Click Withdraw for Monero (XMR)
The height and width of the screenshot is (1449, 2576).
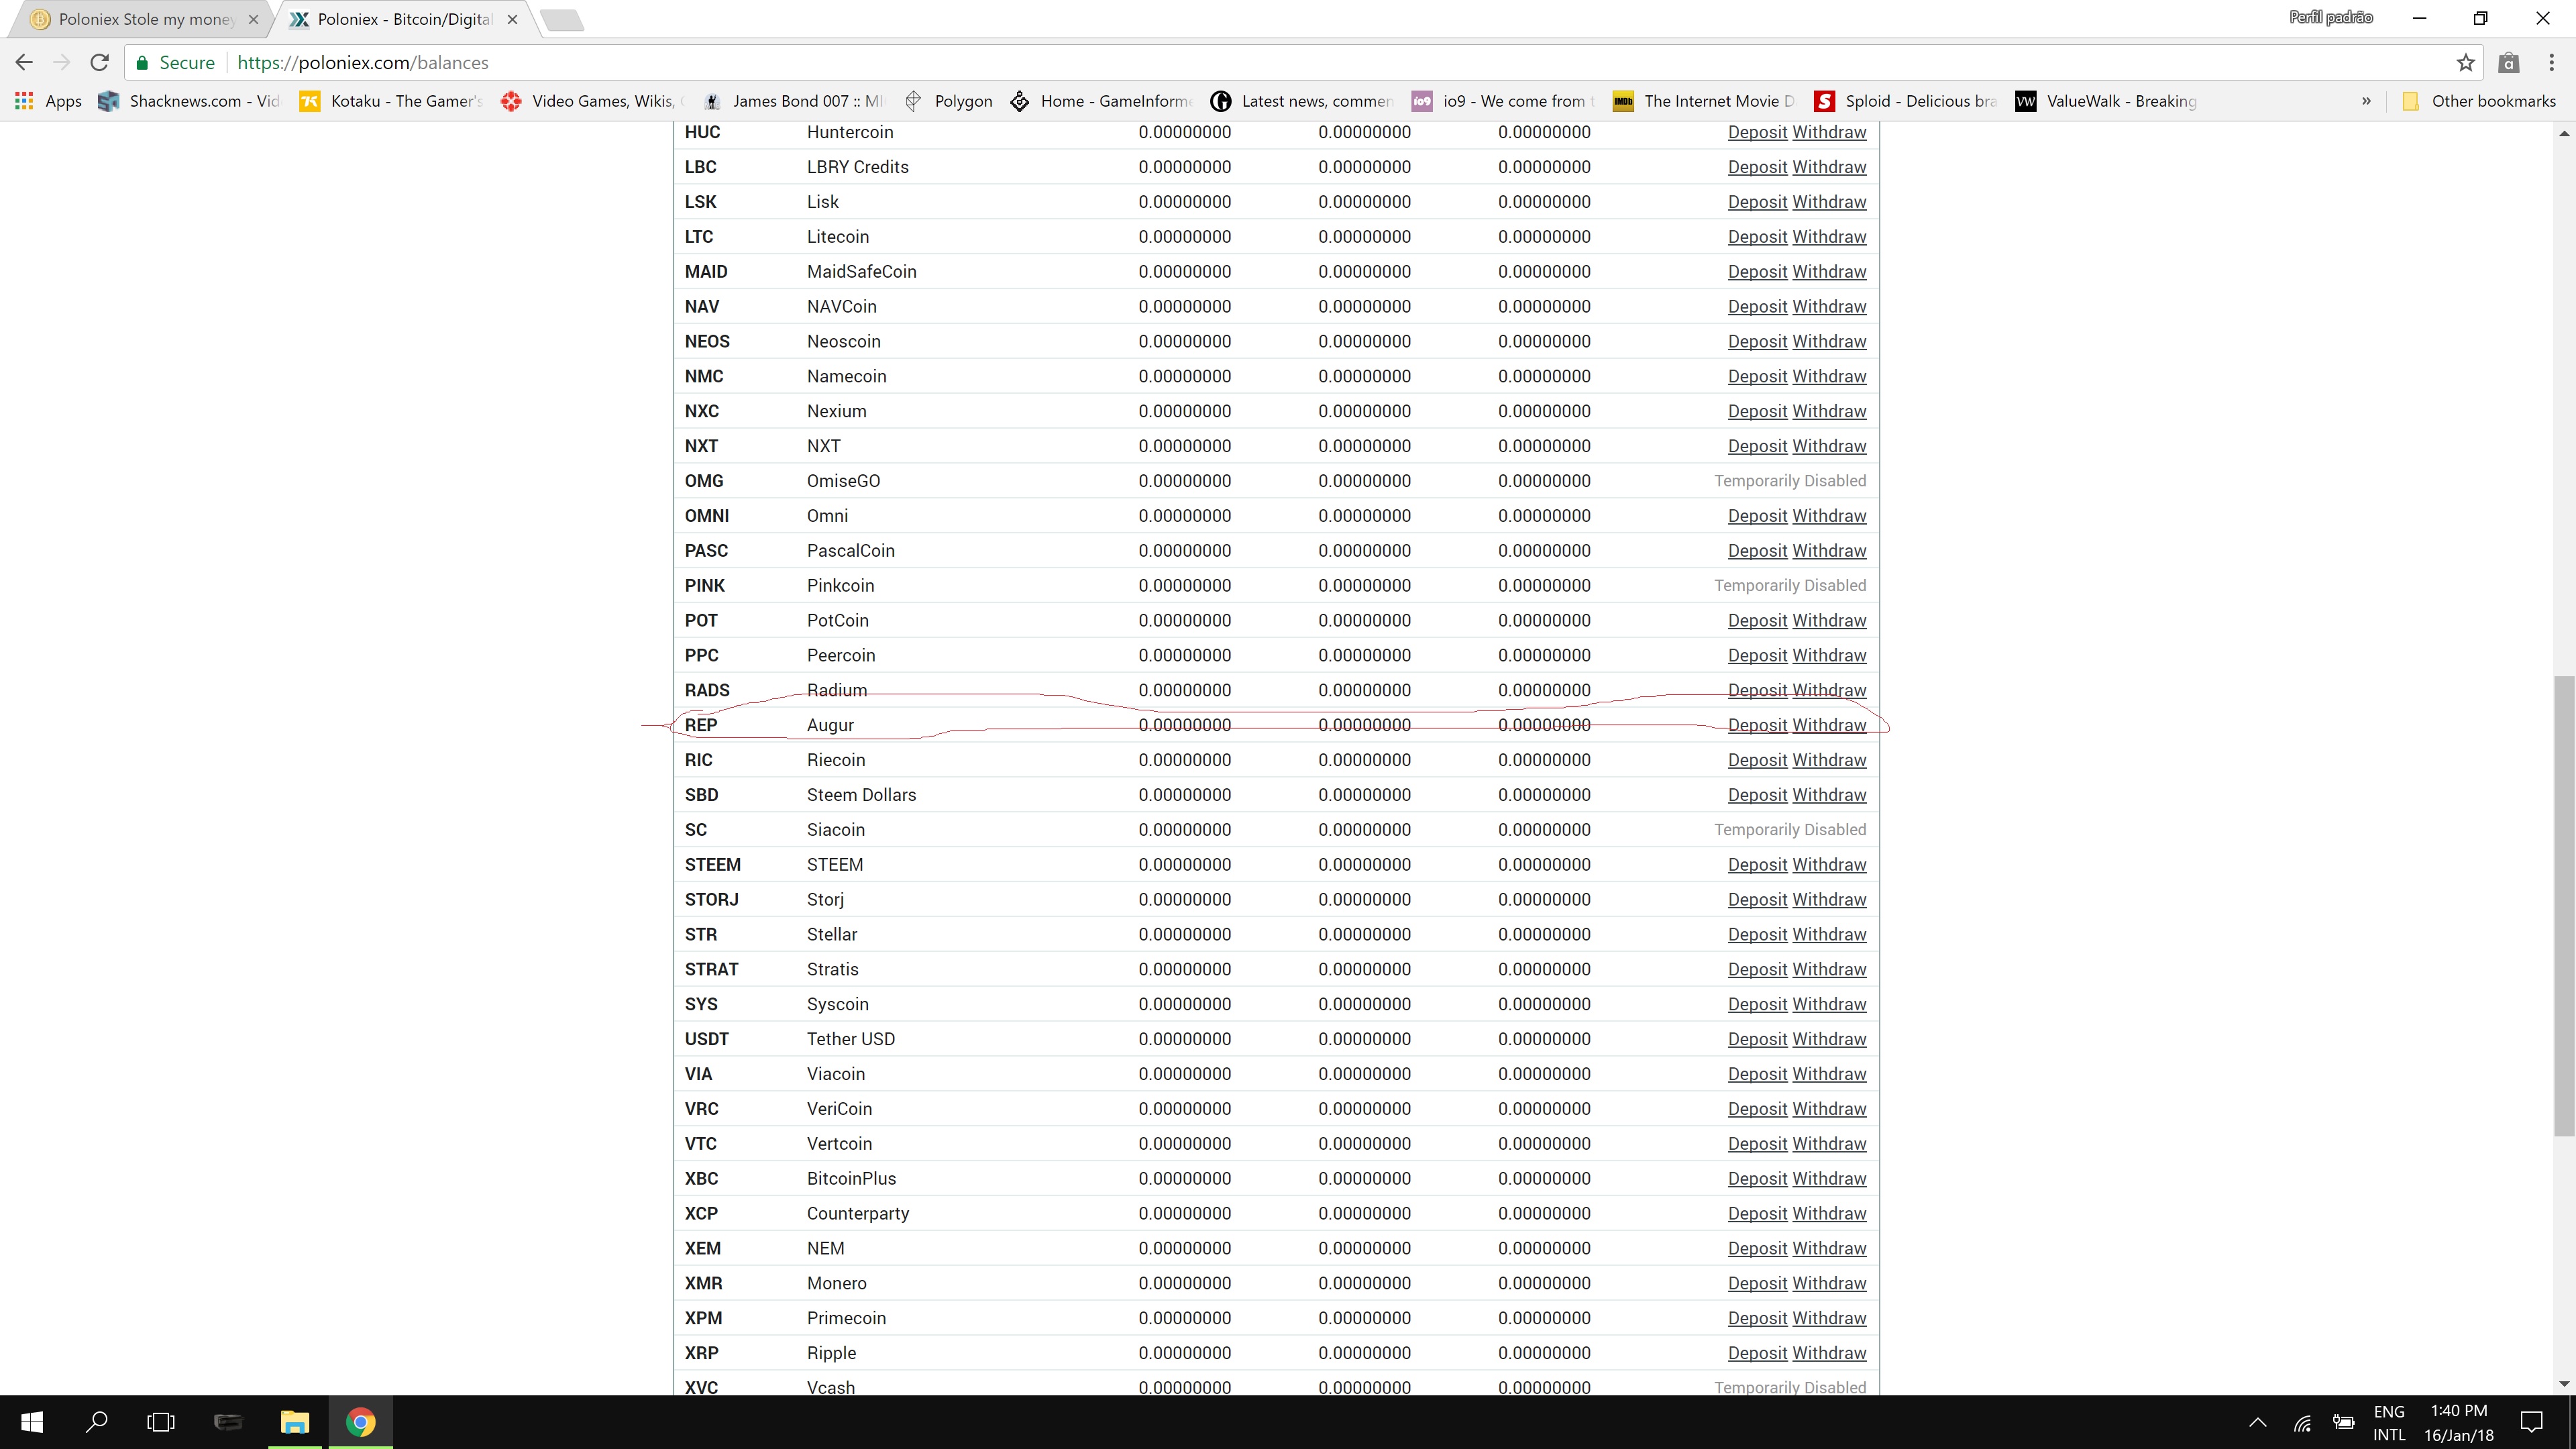pos(1829,1283)
